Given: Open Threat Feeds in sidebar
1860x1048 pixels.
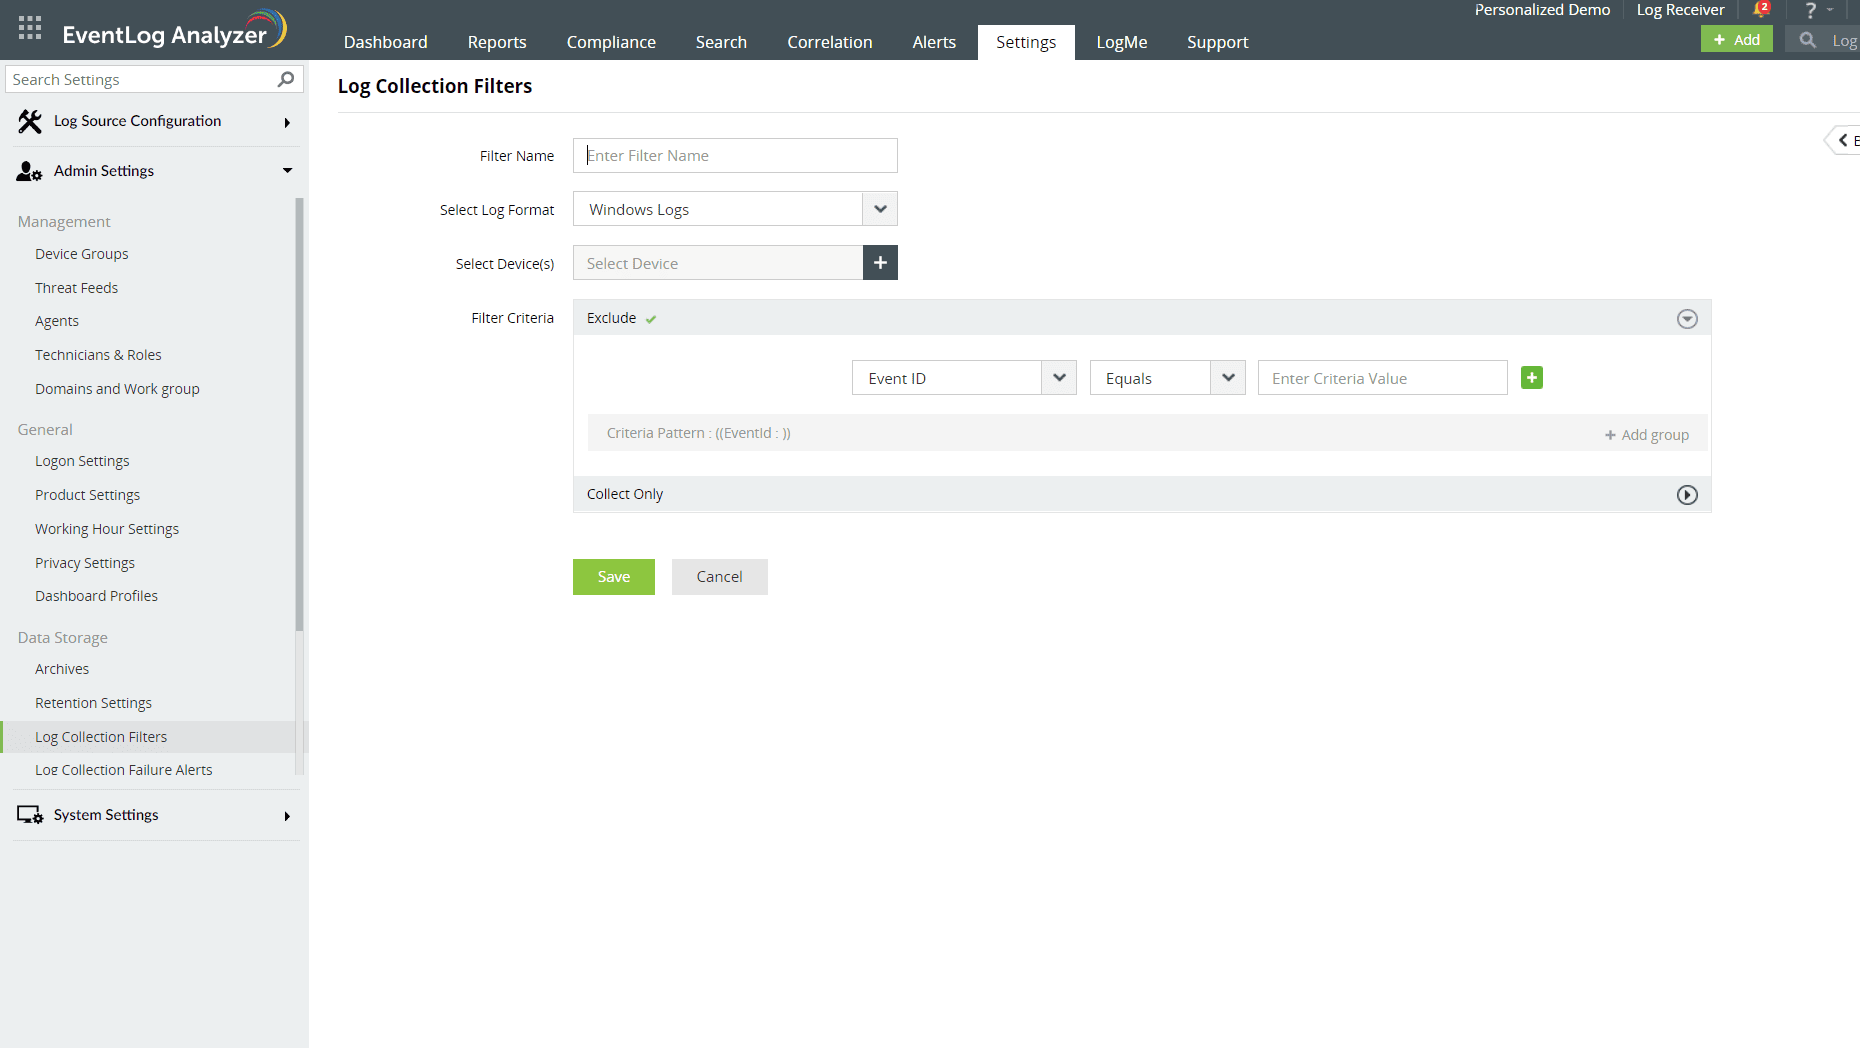Looking at the screenshot, I should (x=76, y=288).
